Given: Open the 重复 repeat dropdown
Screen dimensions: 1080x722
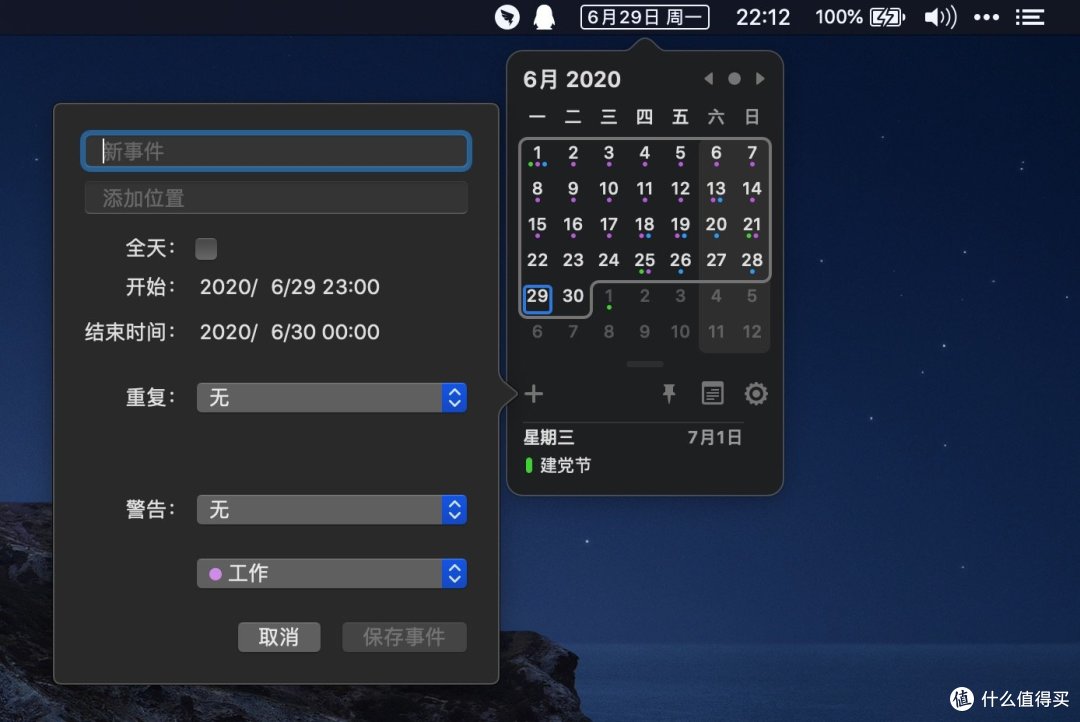Looking at the screenshot, I should [331, 397].
